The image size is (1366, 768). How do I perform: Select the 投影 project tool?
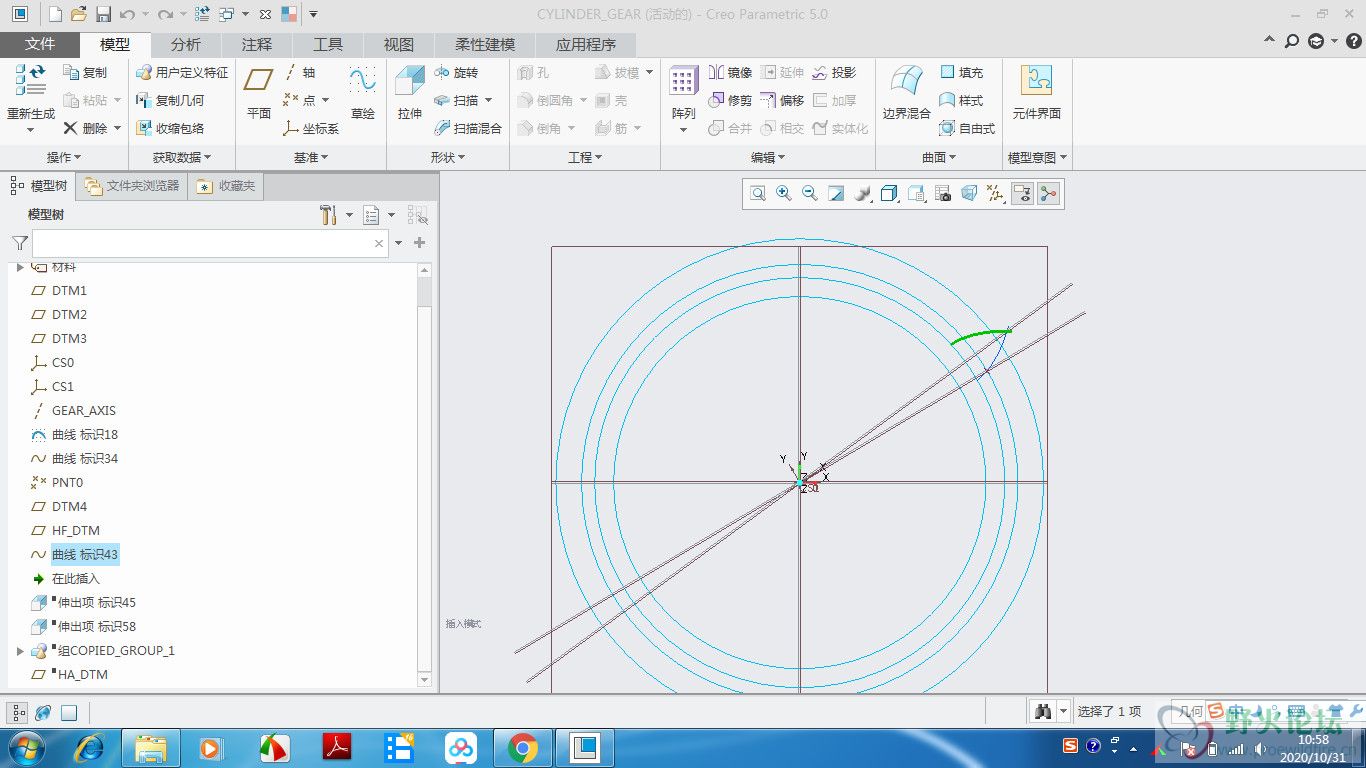pos(834,72)
